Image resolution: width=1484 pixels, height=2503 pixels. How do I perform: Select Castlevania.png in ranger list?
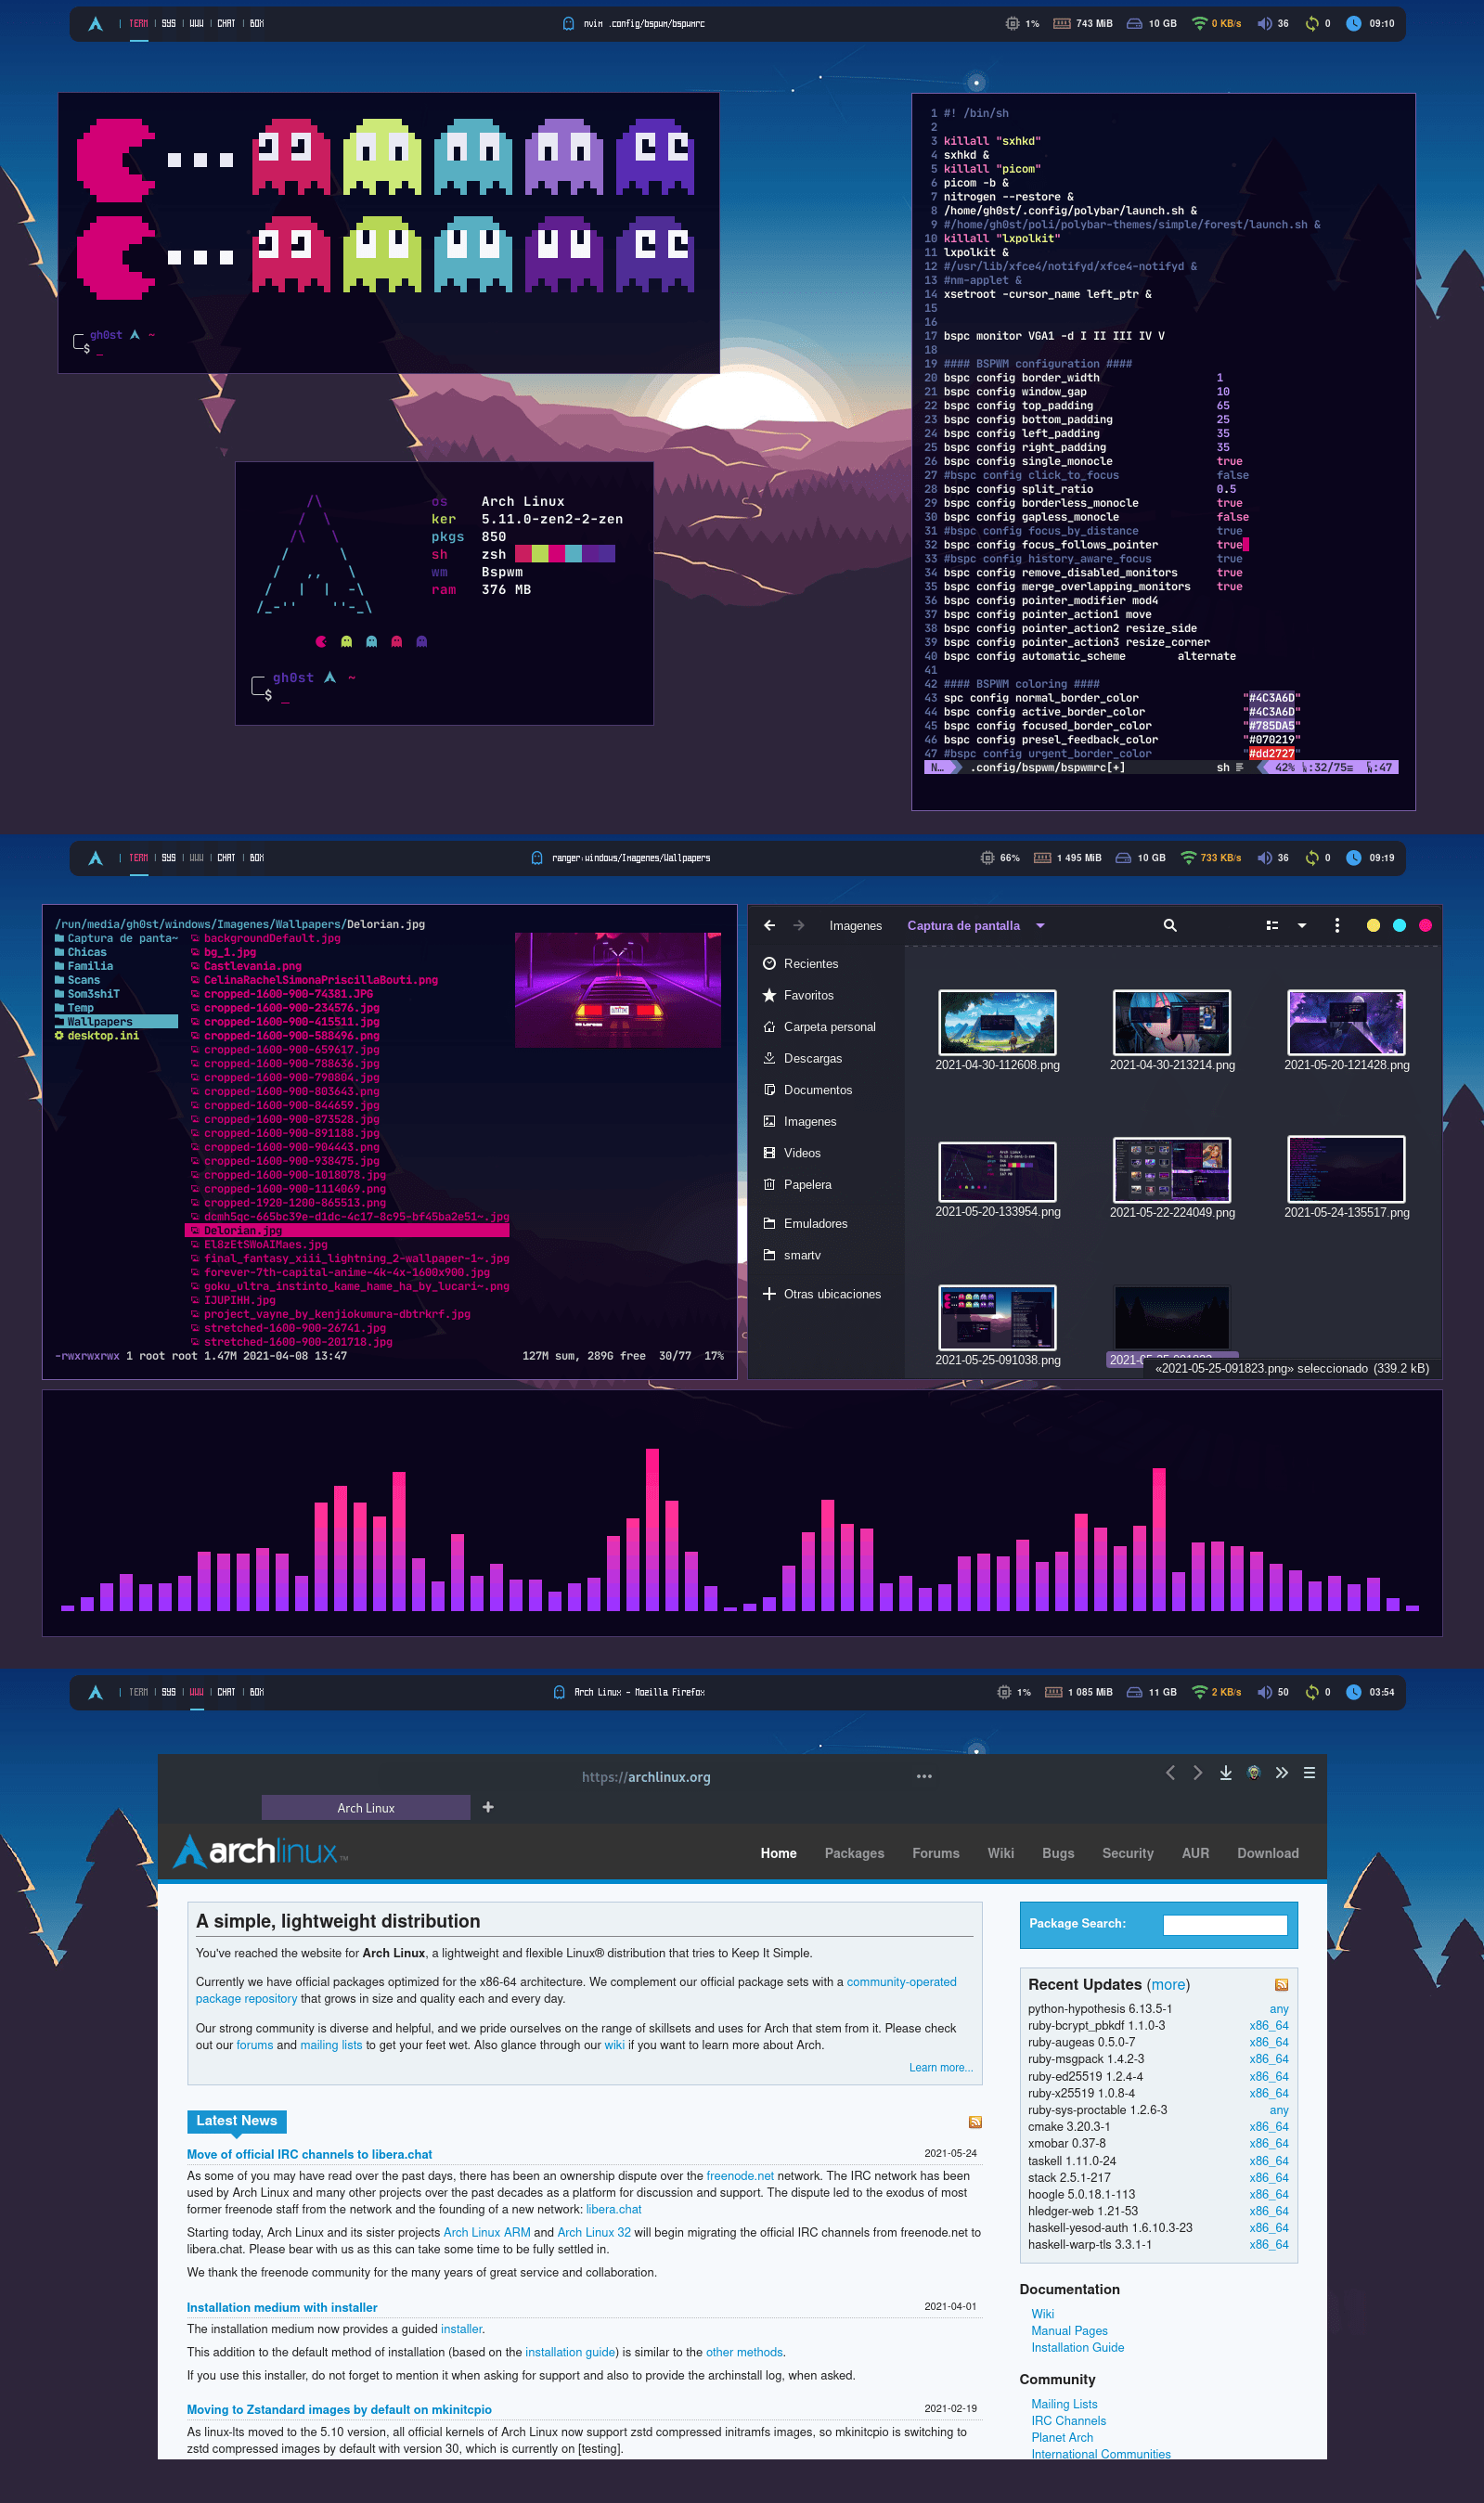click(x=252, y=965)
